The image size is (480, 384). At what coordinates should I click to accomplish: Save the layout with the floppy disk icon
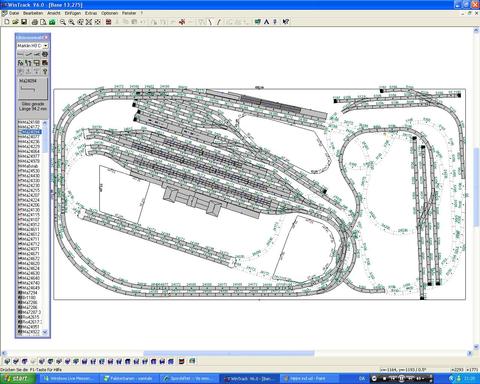(x=24, y=22)
